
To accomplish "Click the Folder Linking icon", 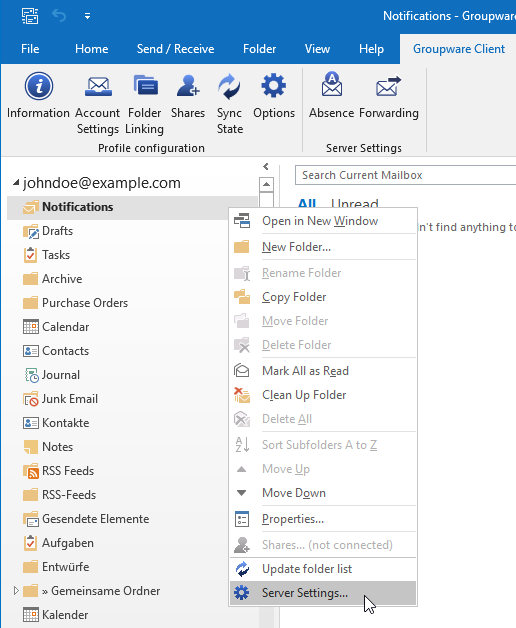I will (145, 86).
